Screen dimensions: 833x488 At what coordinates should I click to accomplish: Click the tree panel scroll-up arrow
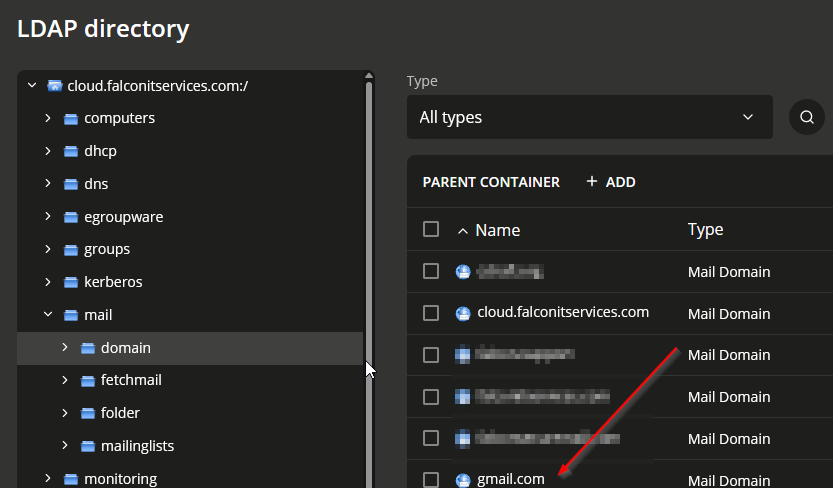[369, 76]
